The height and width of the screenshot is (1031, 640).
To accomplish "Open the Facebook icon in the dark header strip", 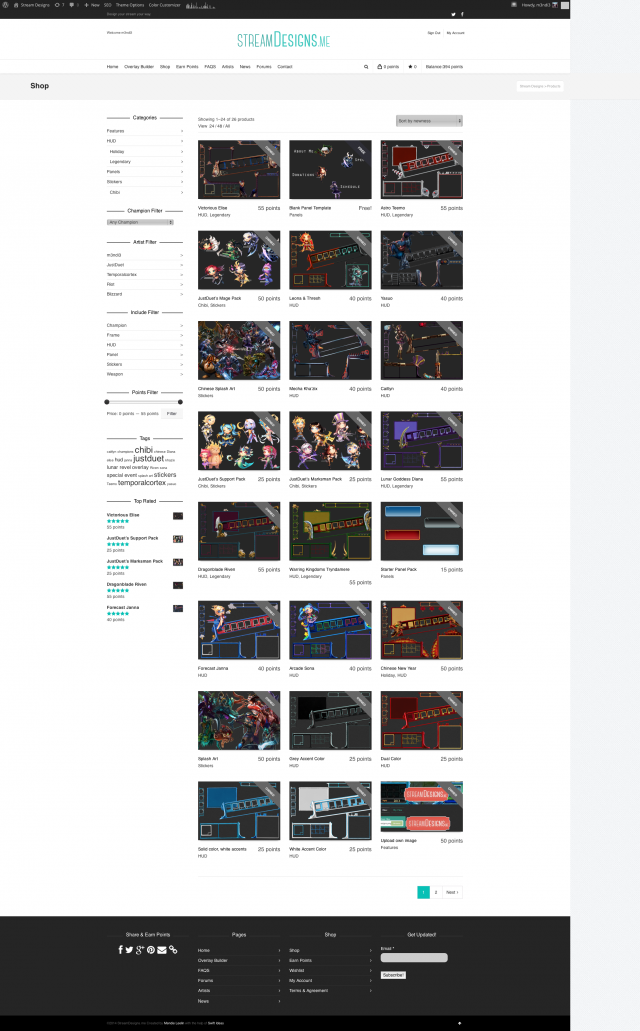I will point(462,14).
